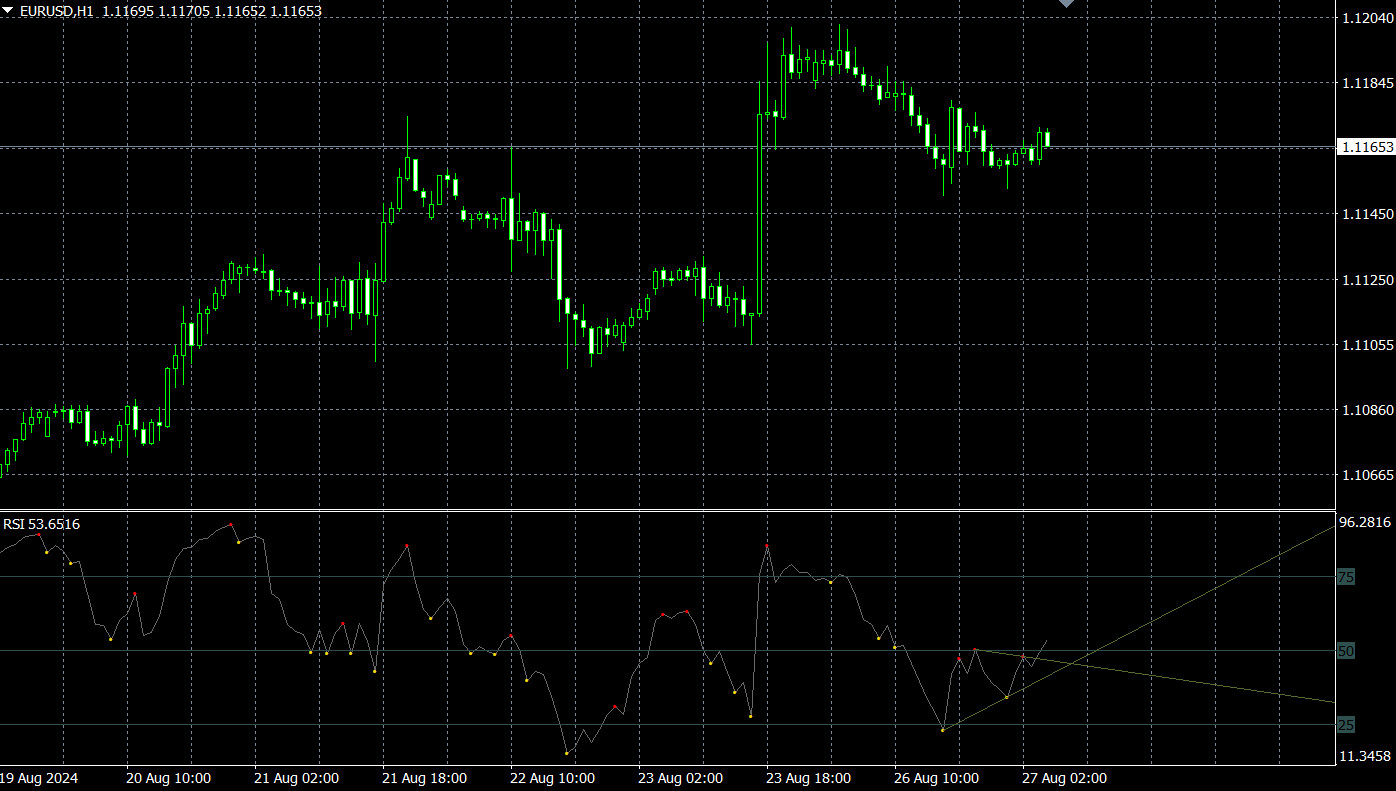Click the 1.11450 price scale value
The height and width of the screenshot is (791, 1396).
[x=1366, y=214]
